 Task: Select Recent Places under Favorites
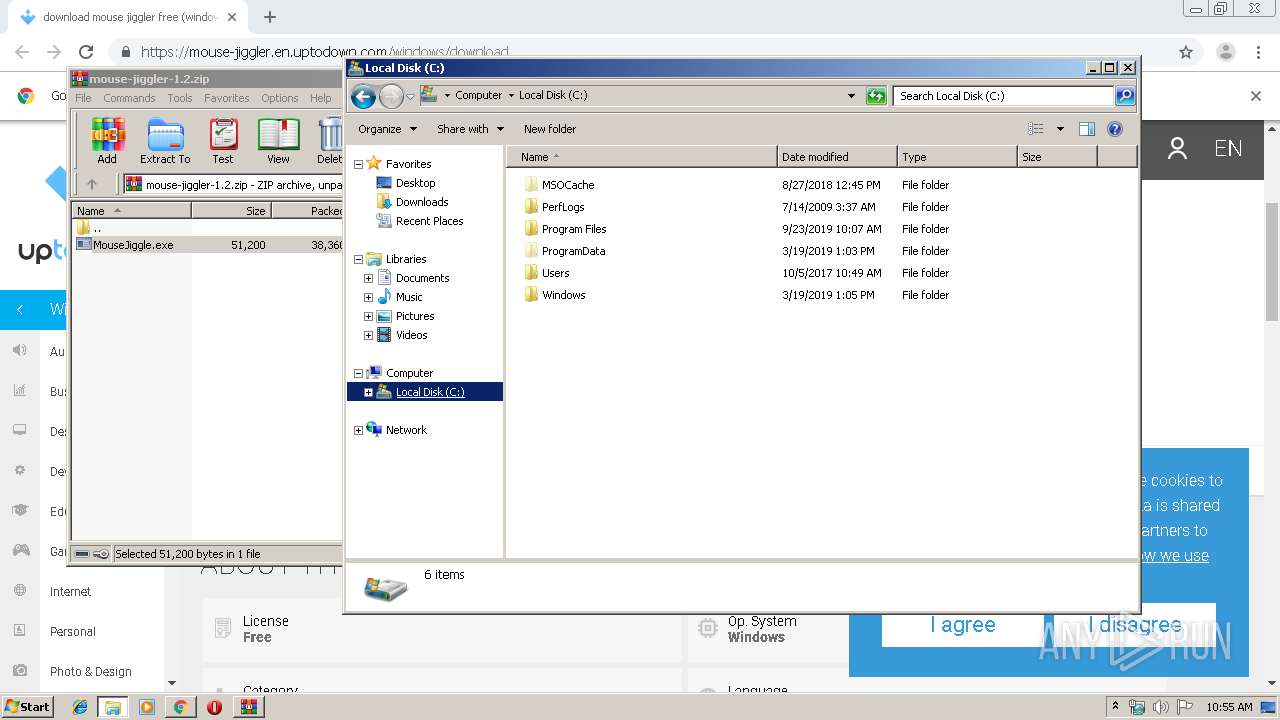pos(429,221)
